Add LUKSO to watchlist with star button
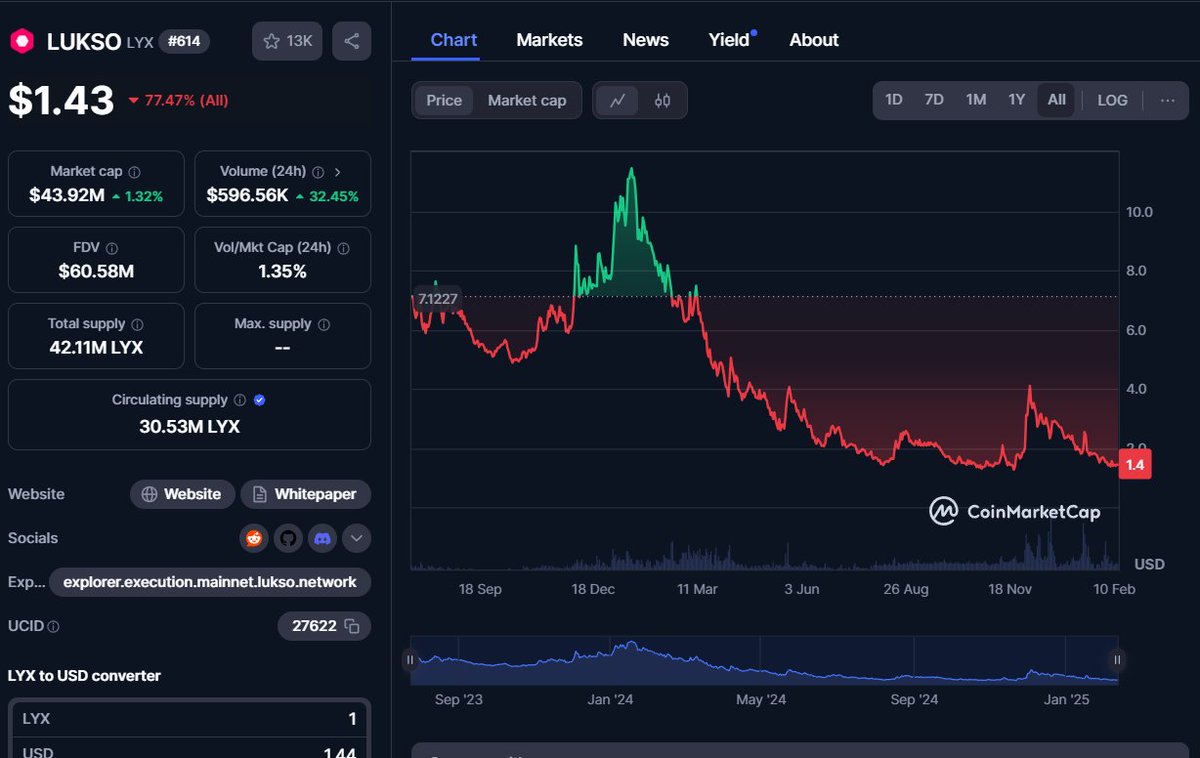Viewport: 1200px width, 758px height. [288, 41]
